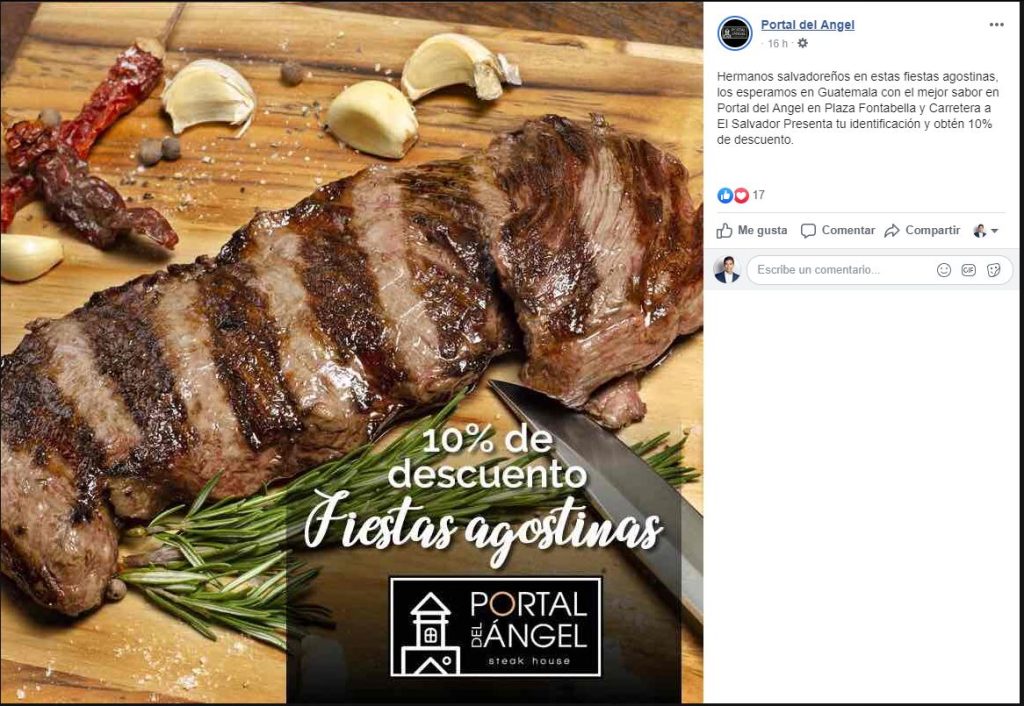Screen dimensions: 1024x706
Task: Expand the comment-as profile selector dropdown
Action: 986,231
